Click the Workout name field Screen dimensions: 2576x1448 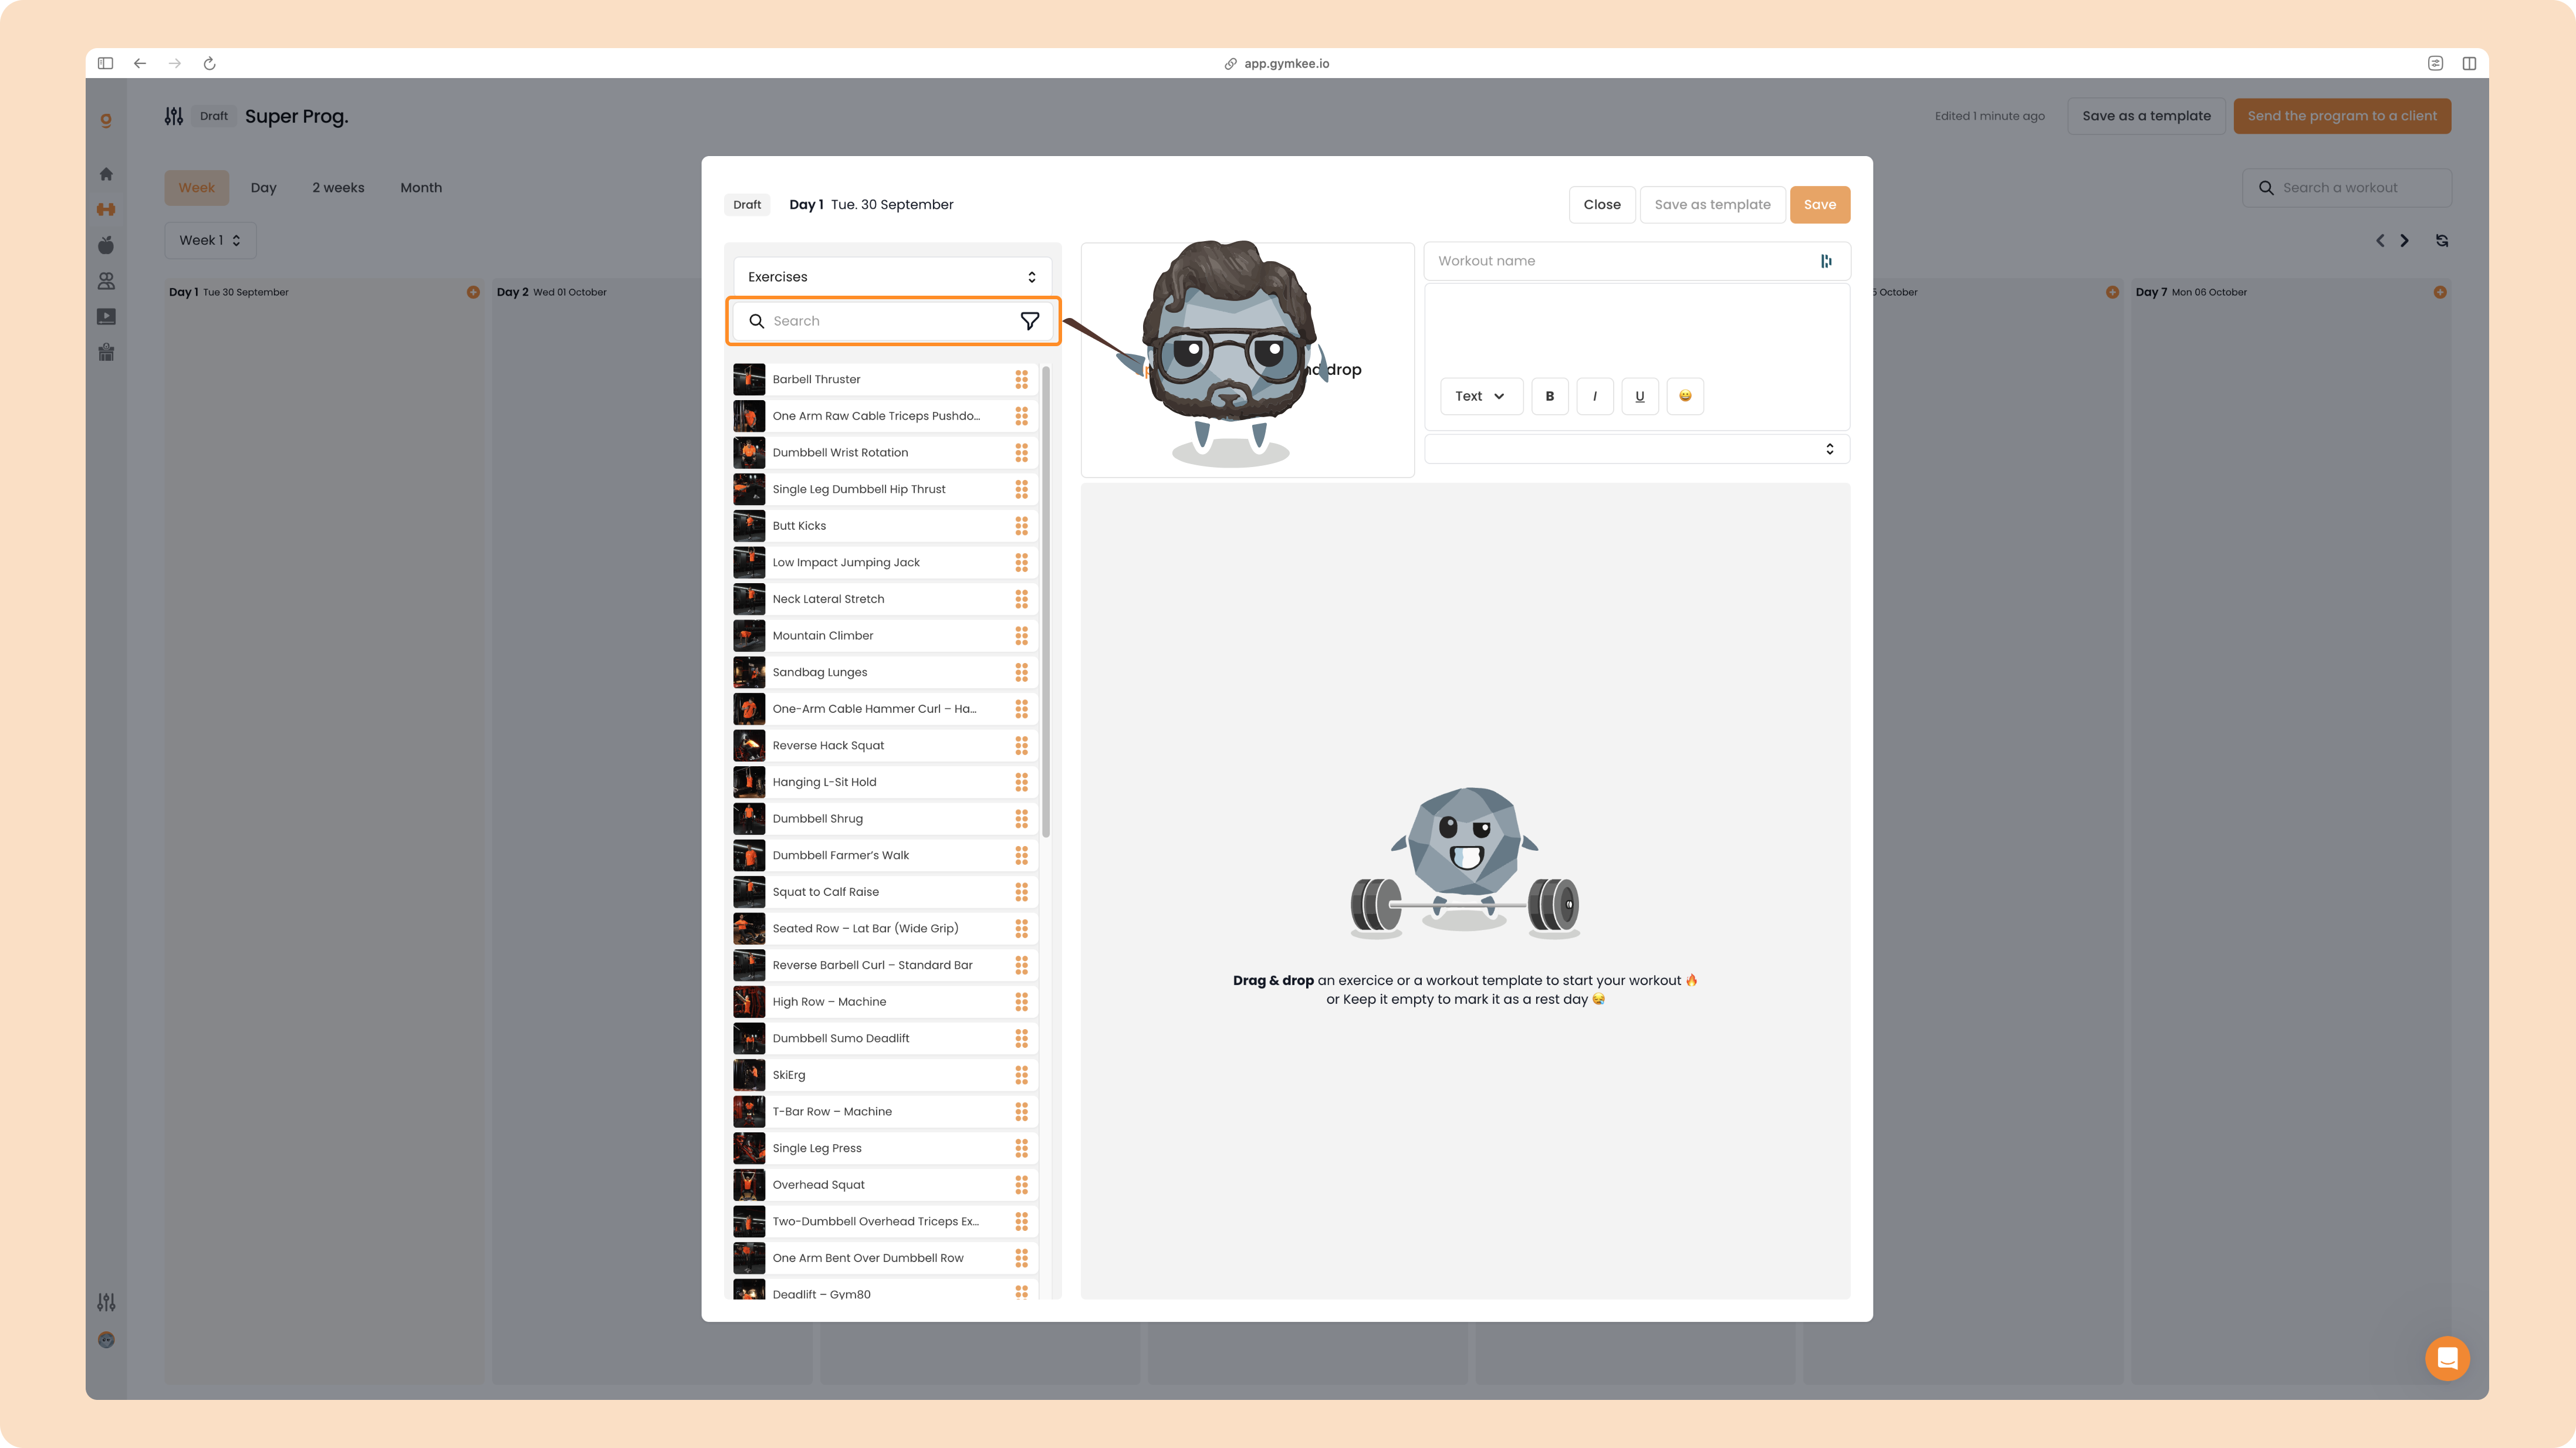[1637, 261]
